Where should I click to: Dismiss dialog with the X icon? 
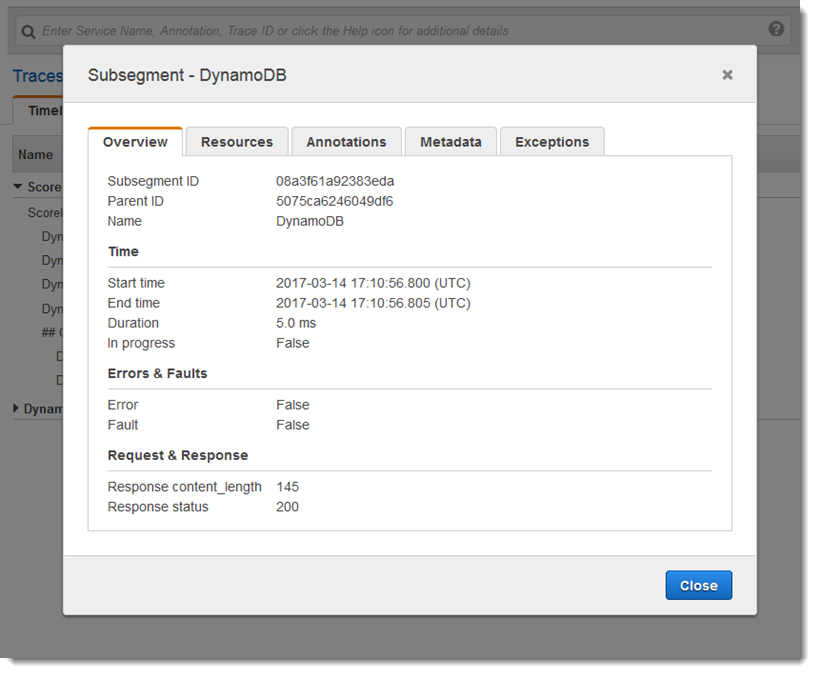(727, 75)
